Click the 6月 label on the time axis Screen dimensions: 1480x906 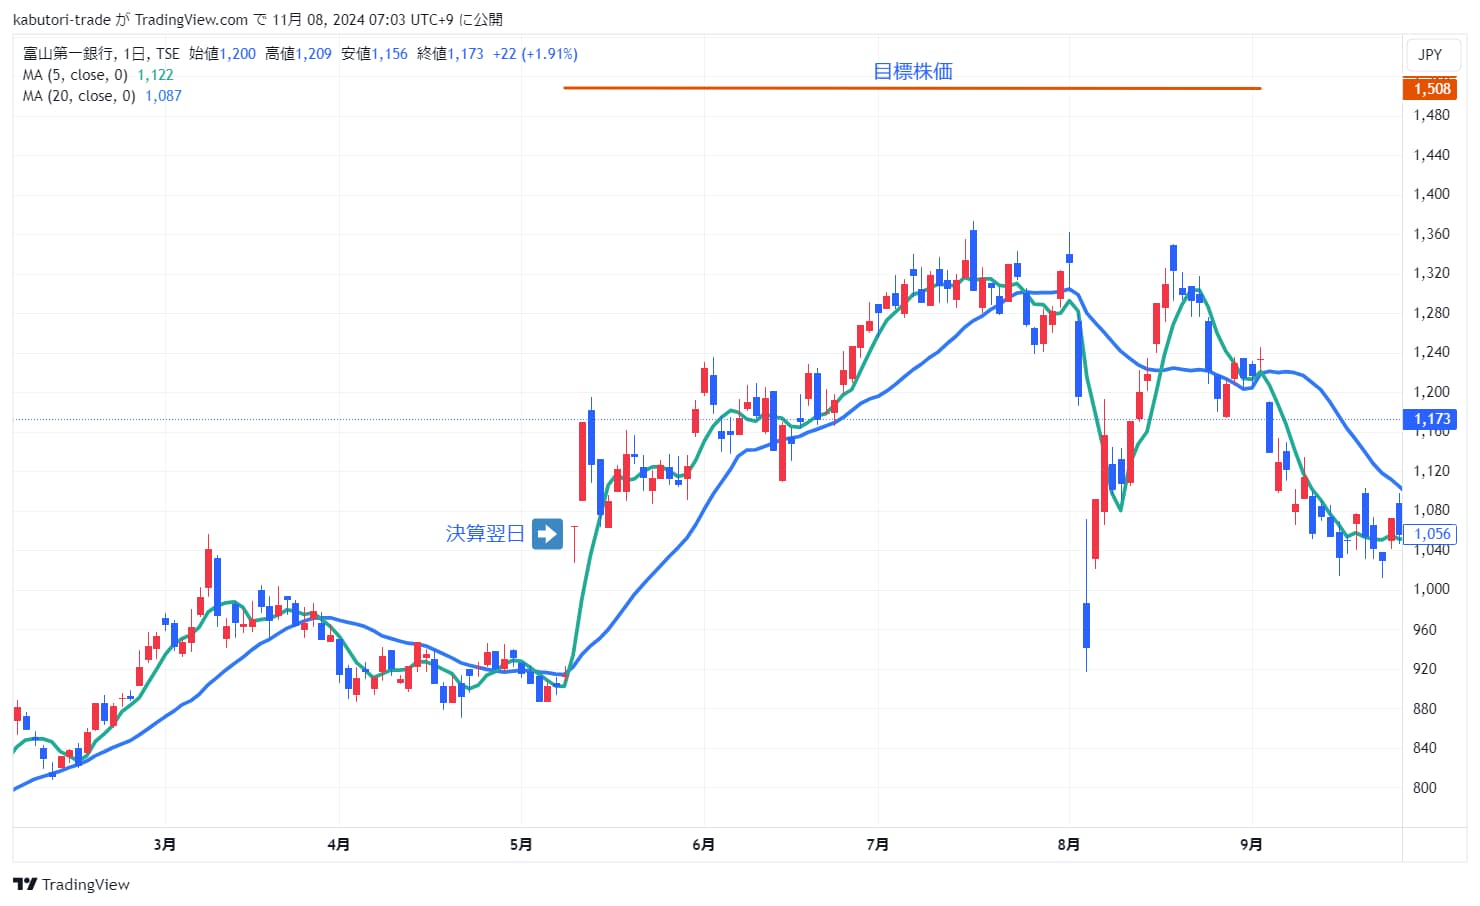pos(704,845)
